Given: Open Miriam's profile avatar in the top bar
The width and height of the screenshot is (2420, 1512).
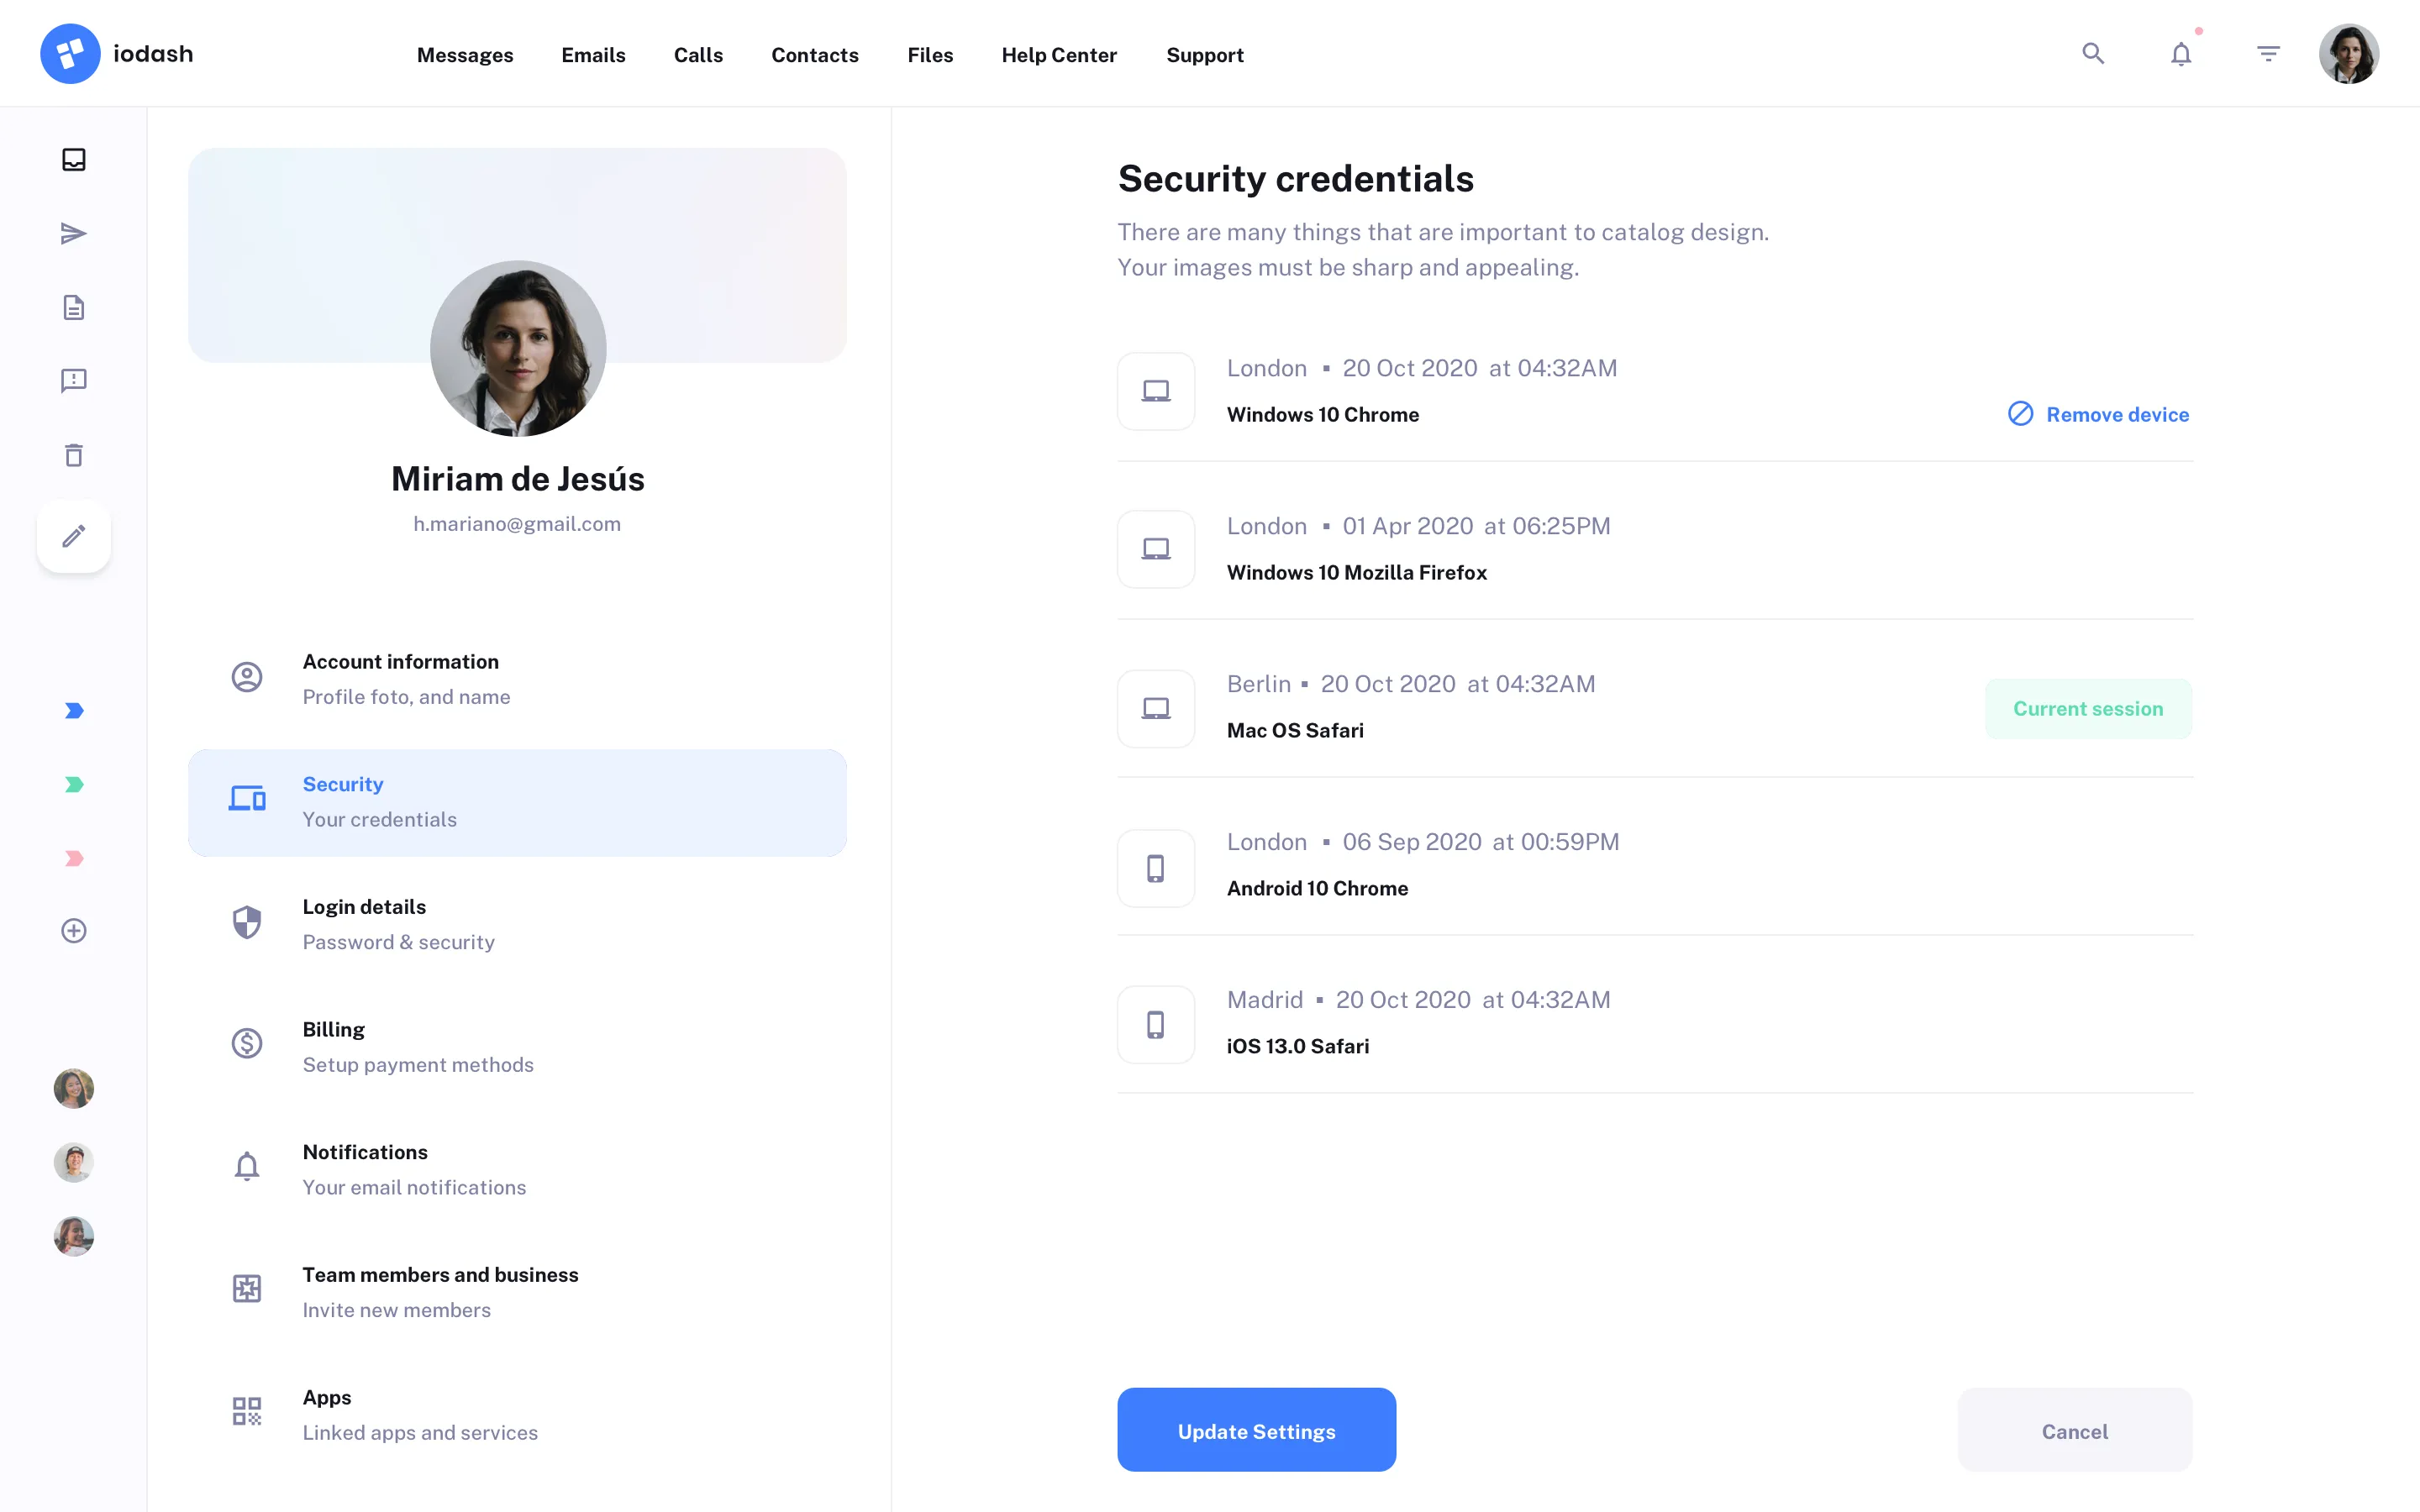Looking at the screenshot, I should click(x=2349, y=53).
